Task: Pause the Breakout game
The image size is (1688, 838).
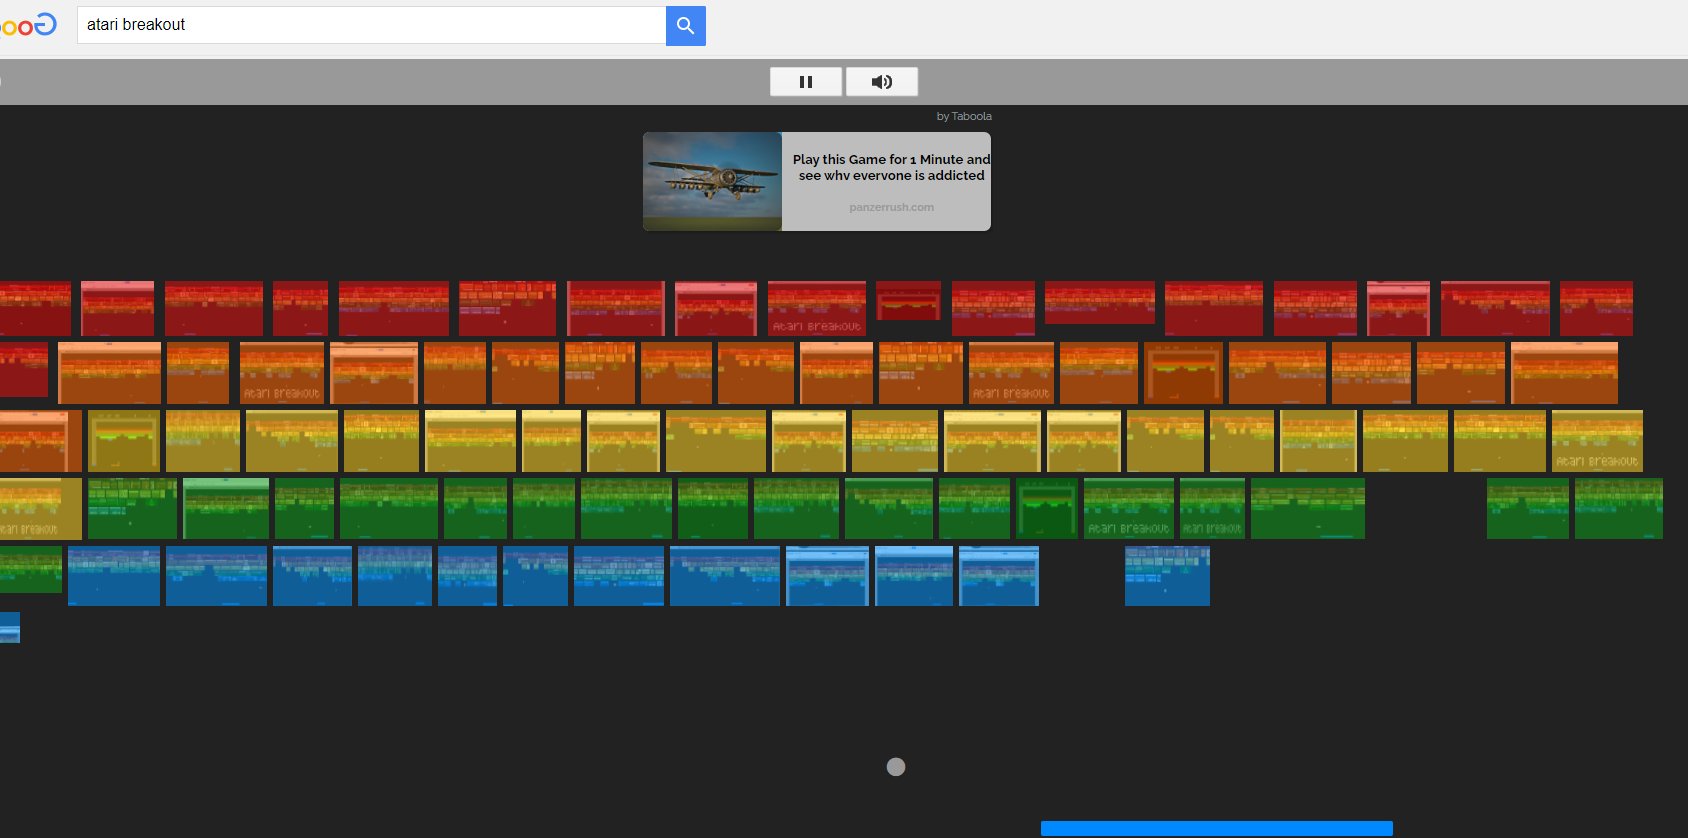Action: coord(806,82)
